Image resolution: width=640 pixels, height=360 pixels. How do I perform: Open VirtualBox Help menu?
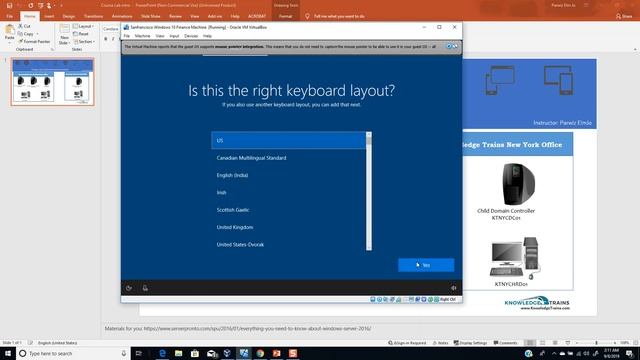pyautogui.click(x=207, y=36)
